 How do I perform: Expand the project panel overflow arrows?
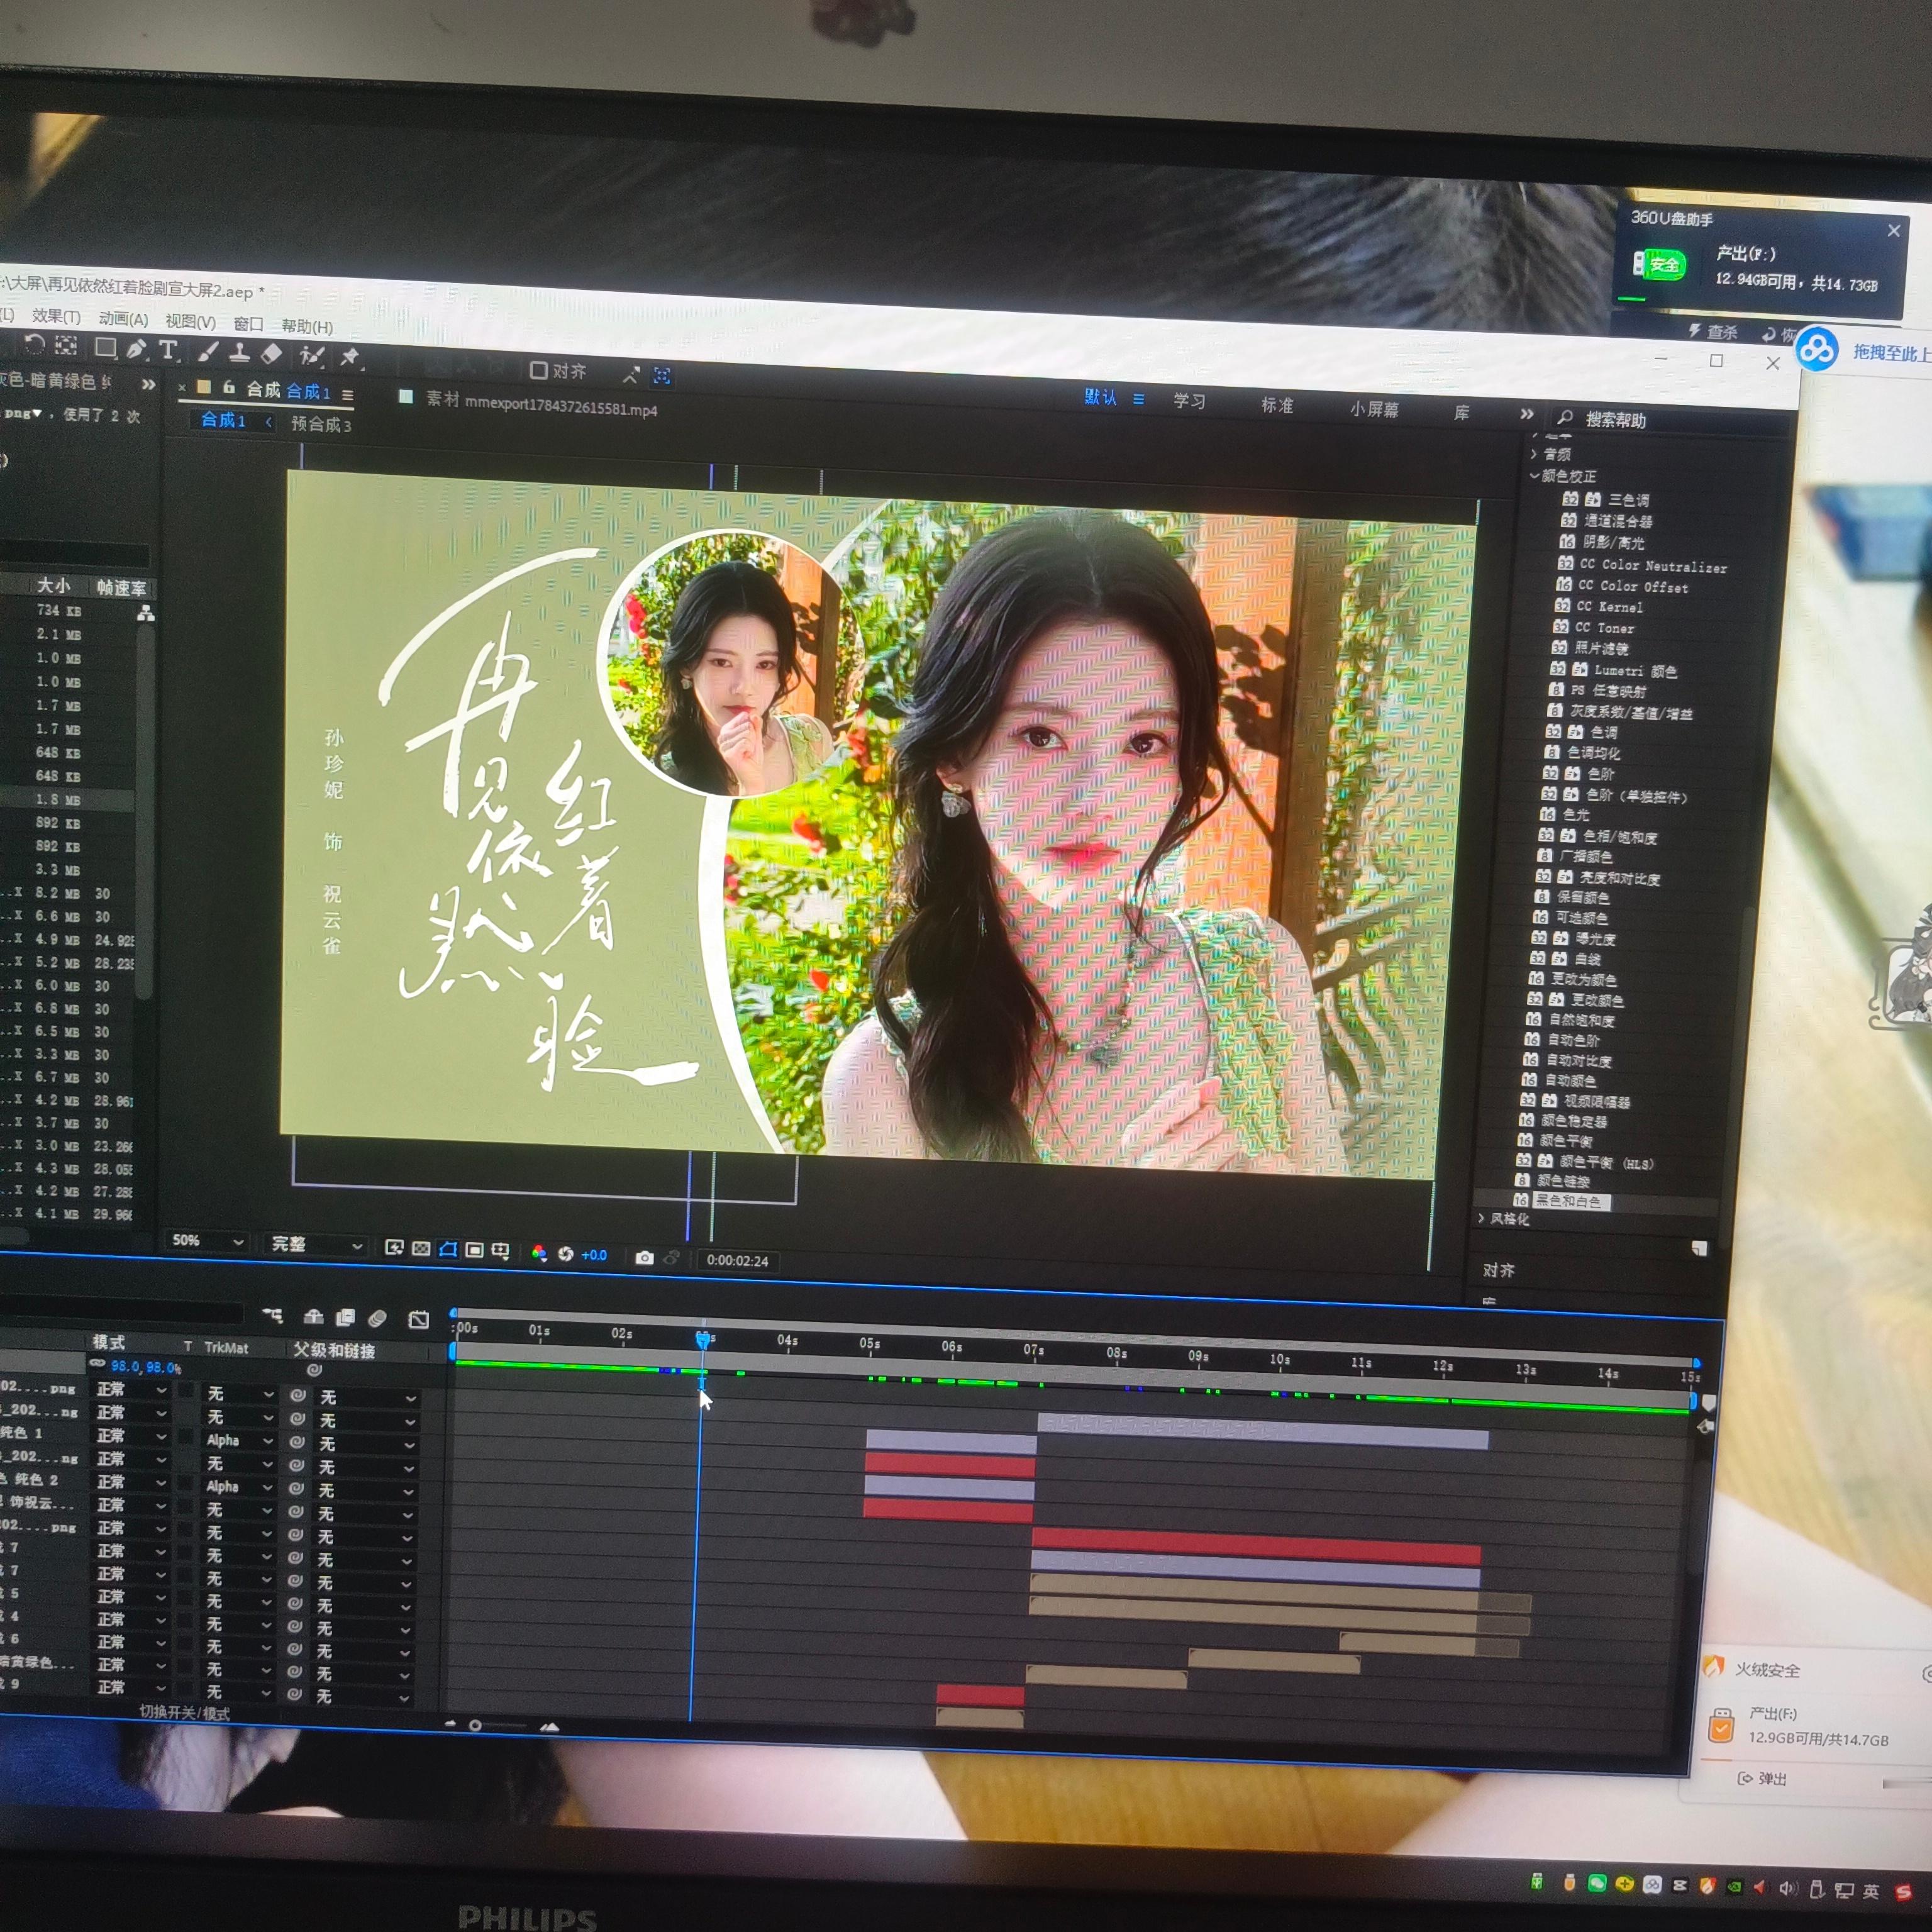point(148,384)
